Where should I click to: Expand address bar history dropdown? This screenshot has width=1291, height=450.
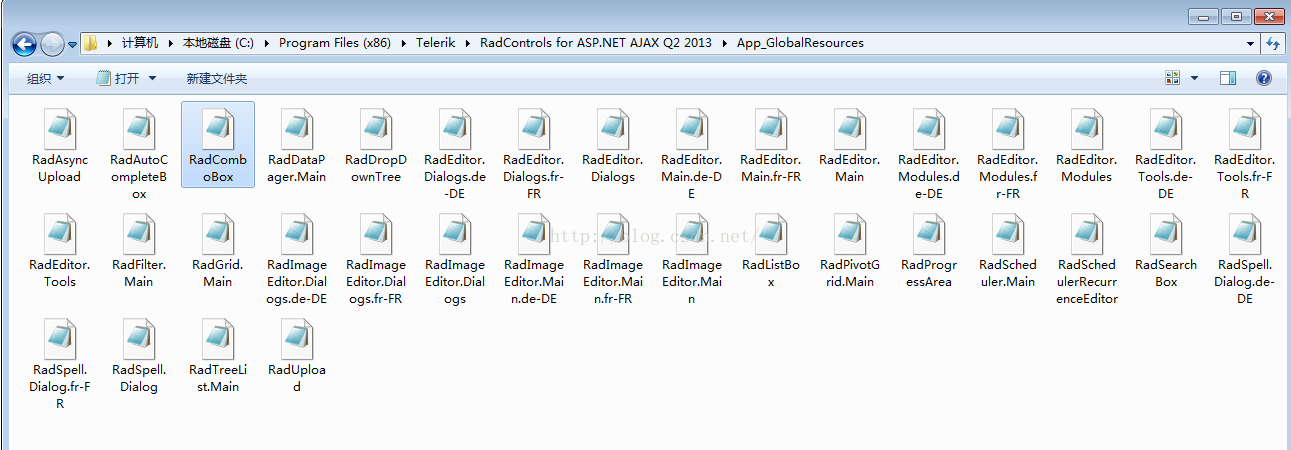(x=1251, y=44)
